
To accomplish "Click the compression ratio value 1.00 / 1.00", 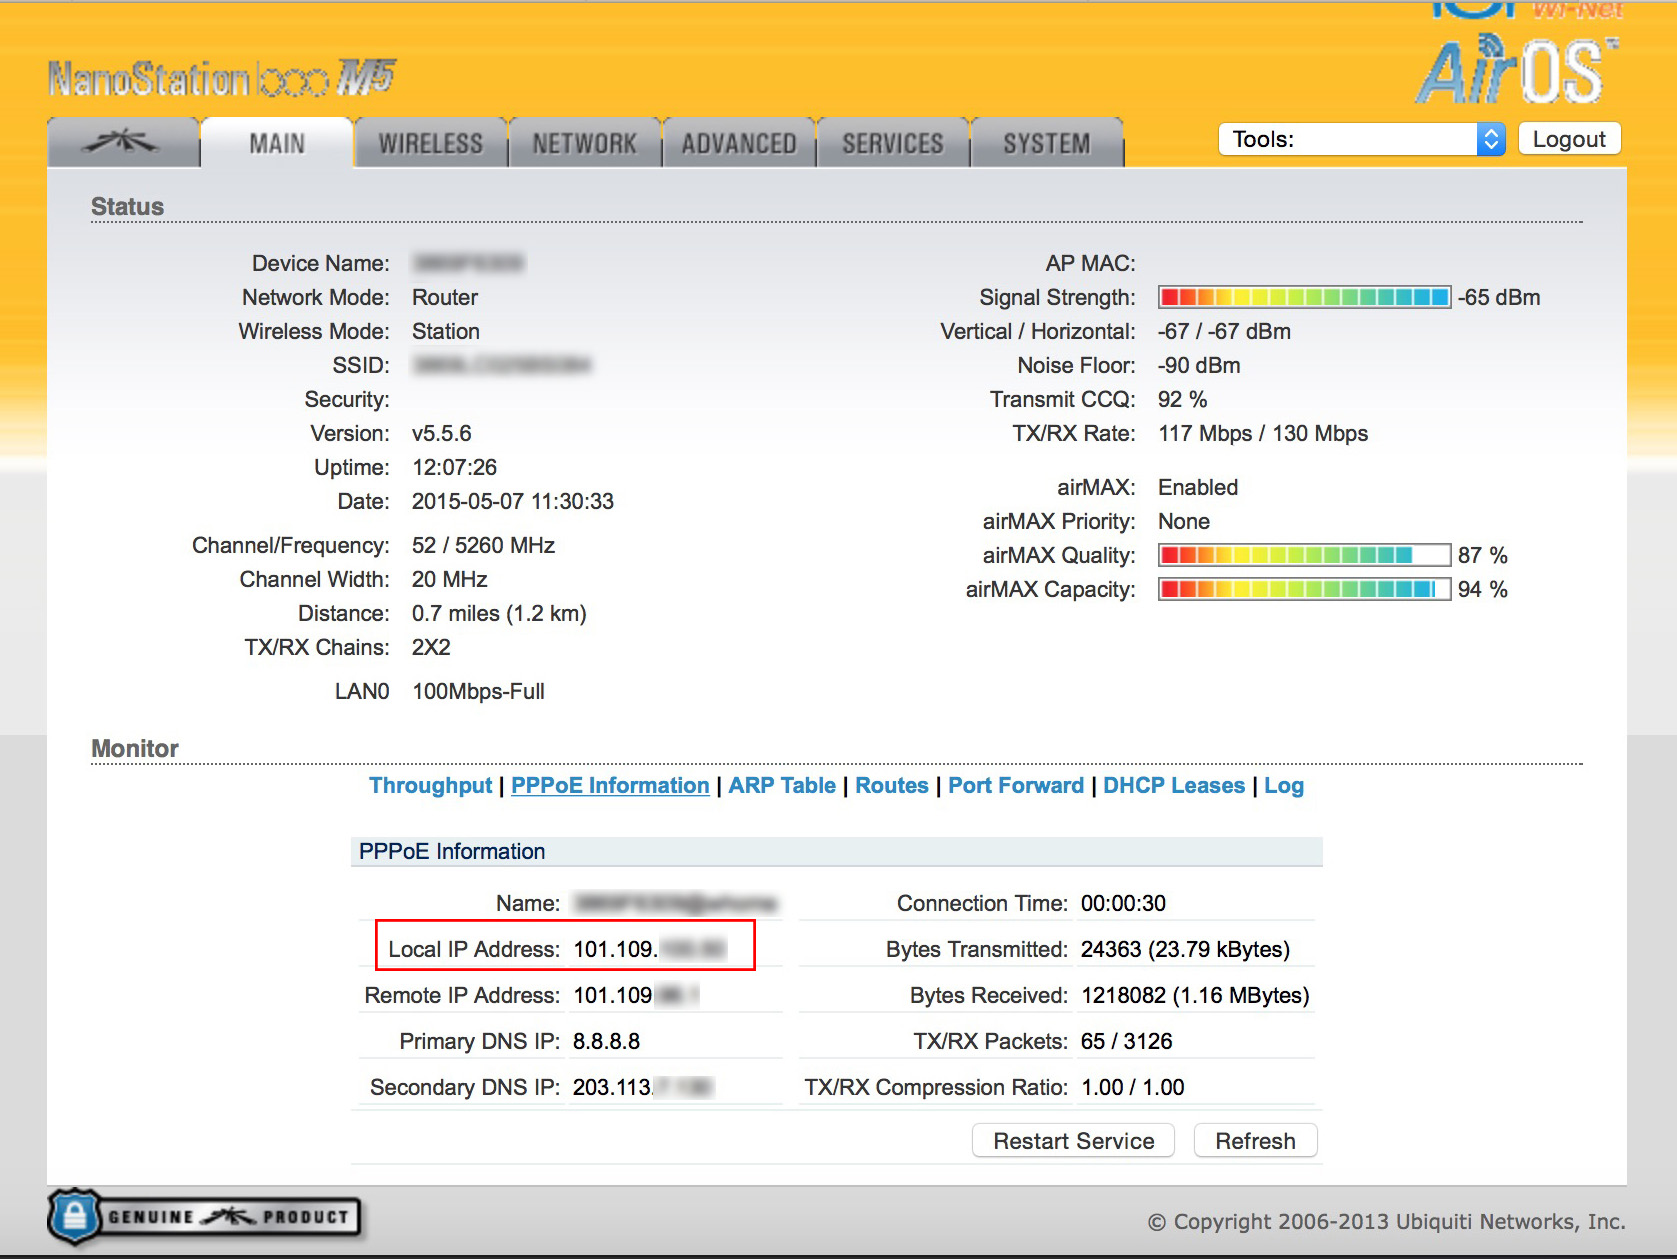I will (x=1133, y=1087).
